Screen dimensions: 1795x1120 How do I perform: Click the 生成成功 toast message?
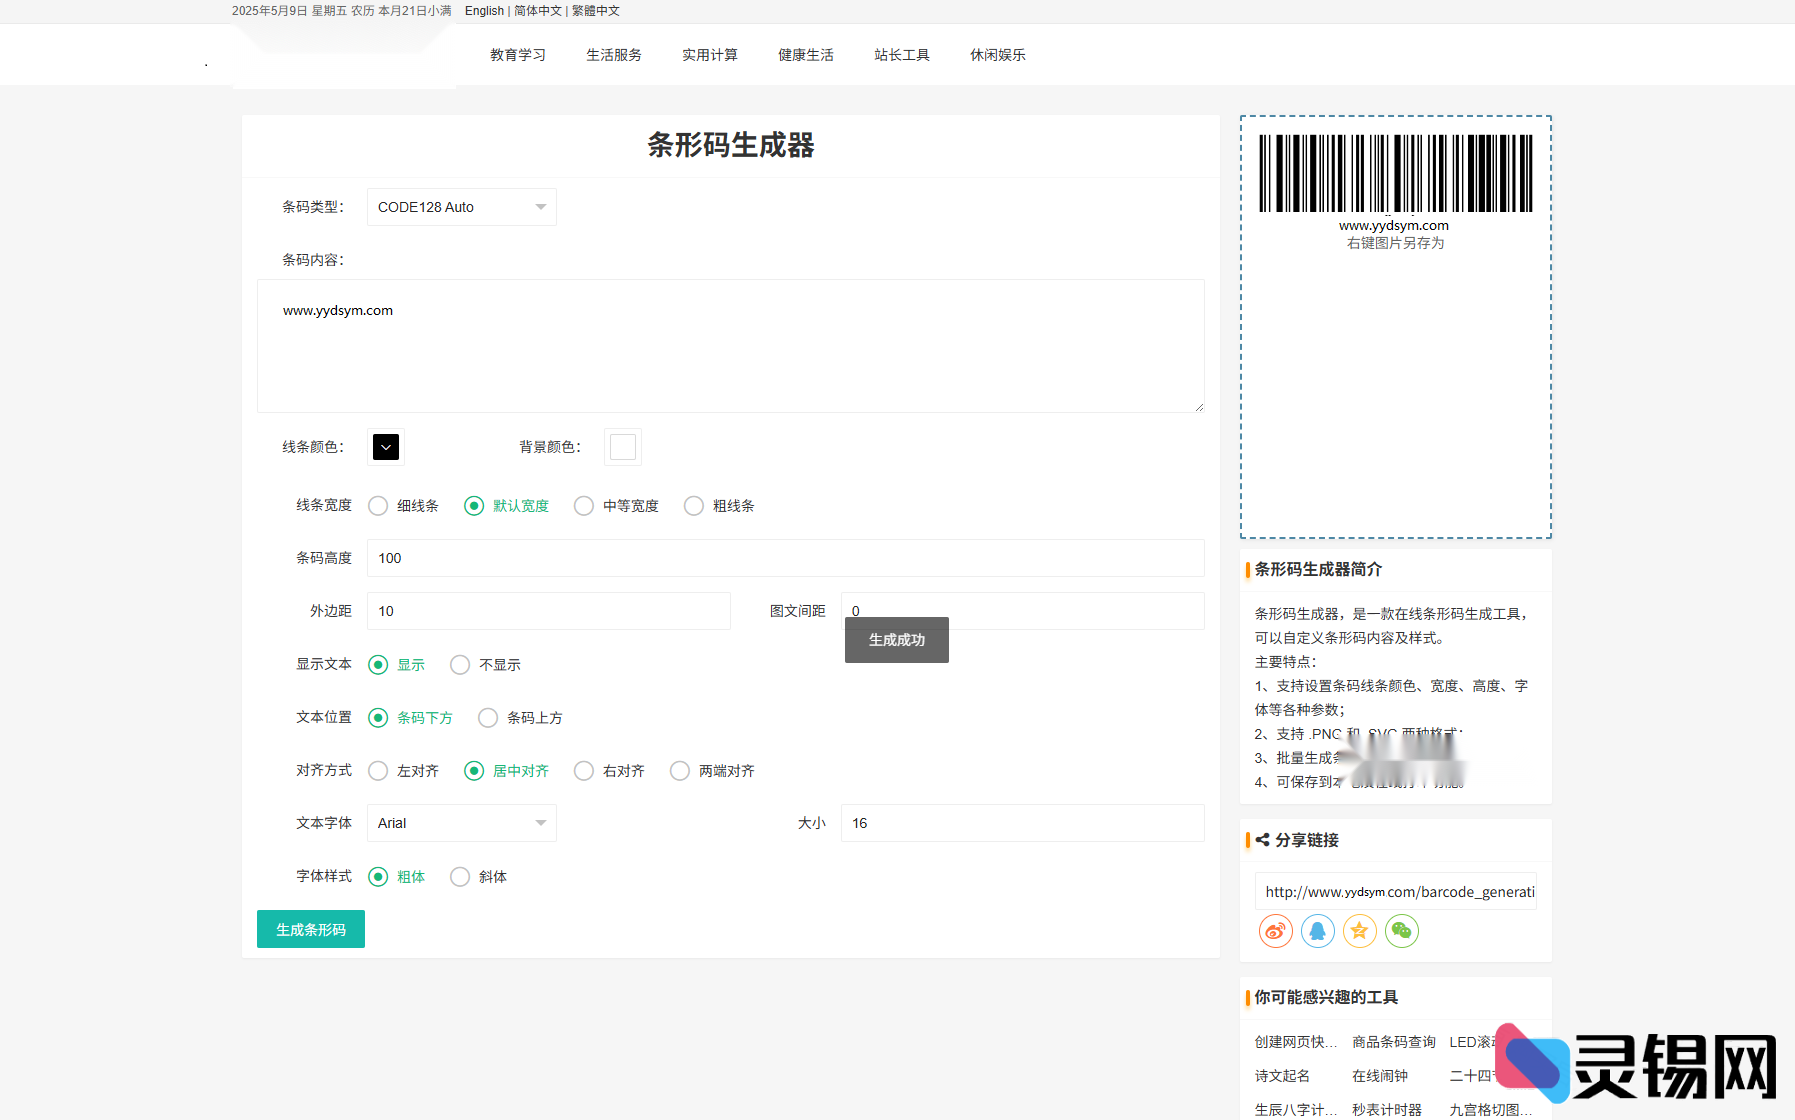click(x=897, y=640)
